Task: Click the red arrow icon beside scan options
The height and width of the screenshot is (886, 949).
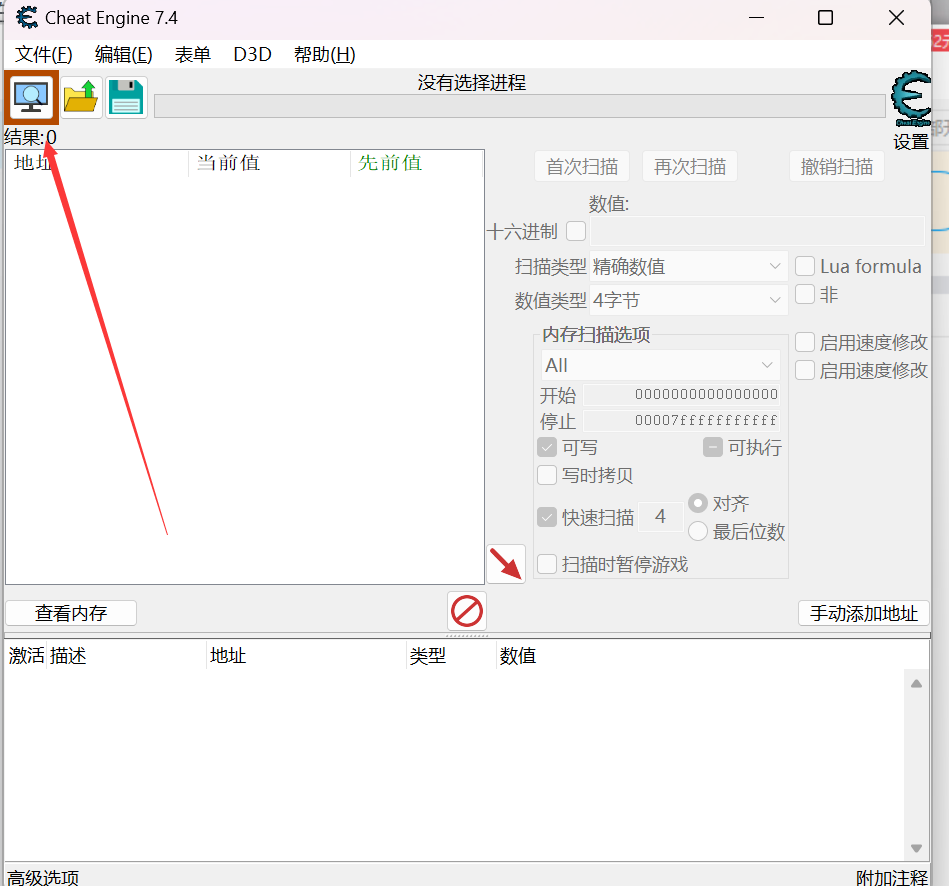Action: [506, 563]
